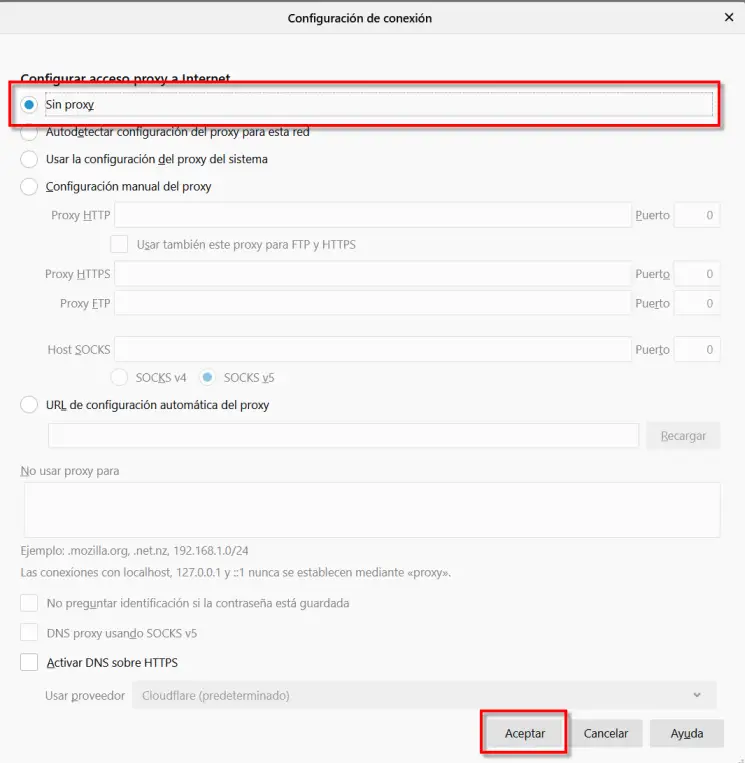
Task: Enable Configuración manual del proxy option
Action: pos(29,186)
